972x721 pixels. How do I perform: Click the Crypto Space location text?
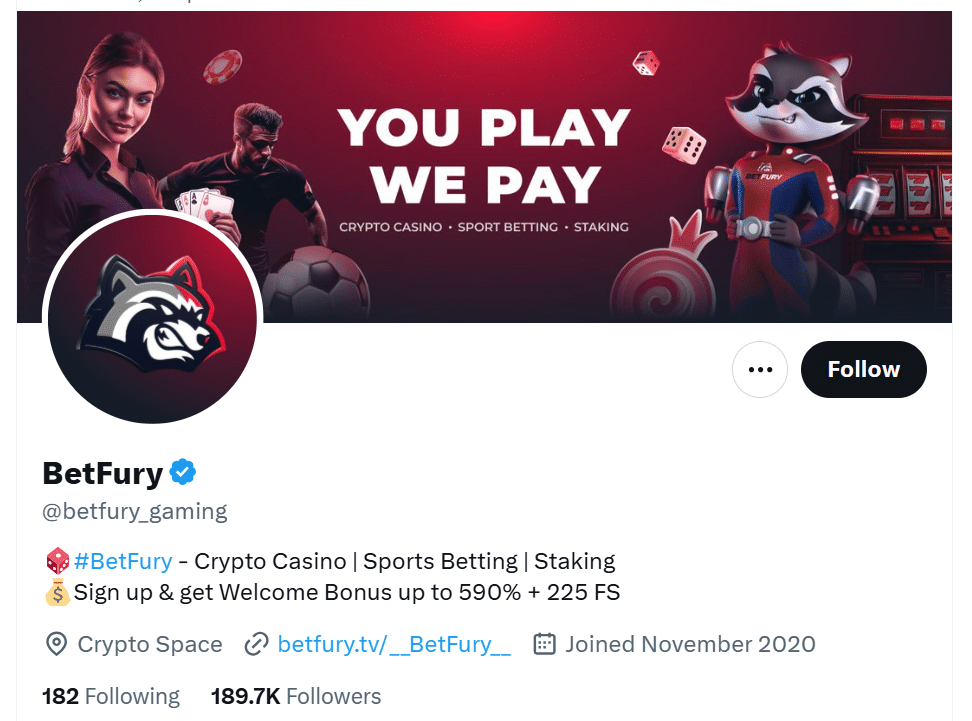click(x=149, y=644)
